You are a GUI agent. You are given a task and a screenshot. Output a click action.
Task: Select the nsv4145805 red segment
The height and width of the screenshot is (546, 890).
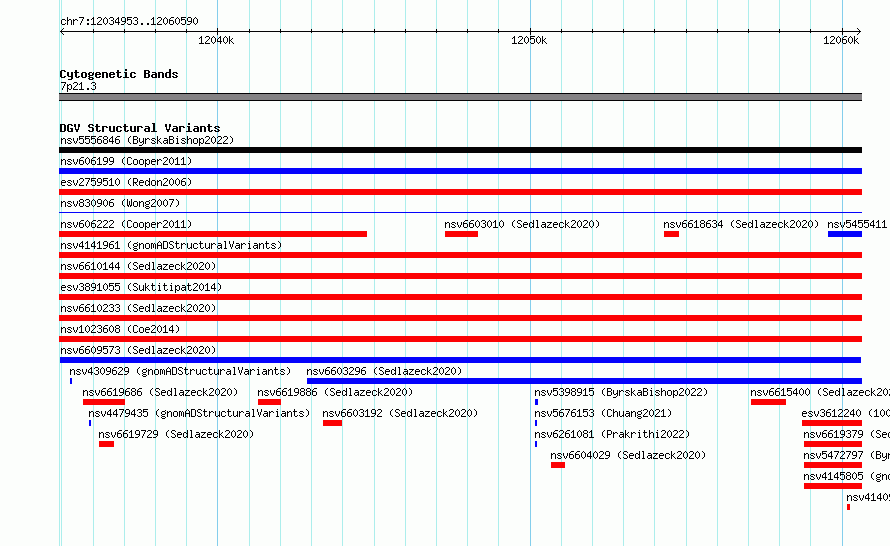click(x=833, y=486)
